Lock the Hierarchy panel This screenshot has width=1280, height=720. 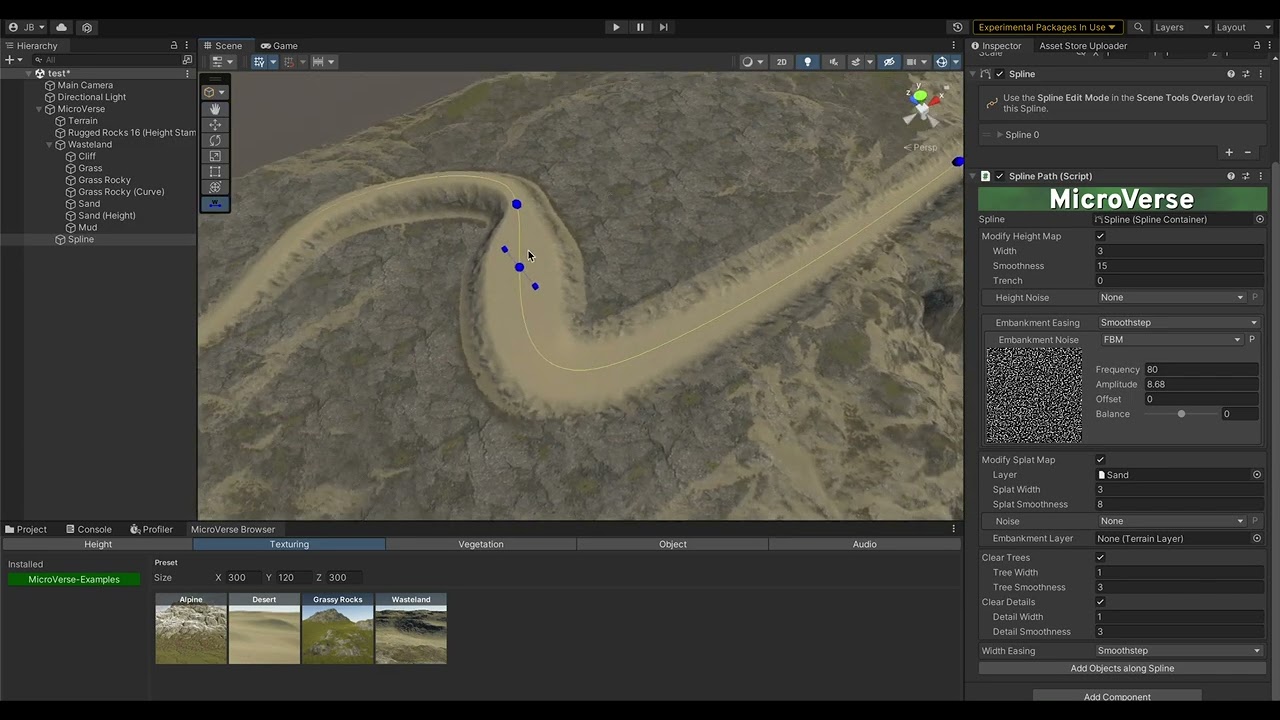click(174, 46)
